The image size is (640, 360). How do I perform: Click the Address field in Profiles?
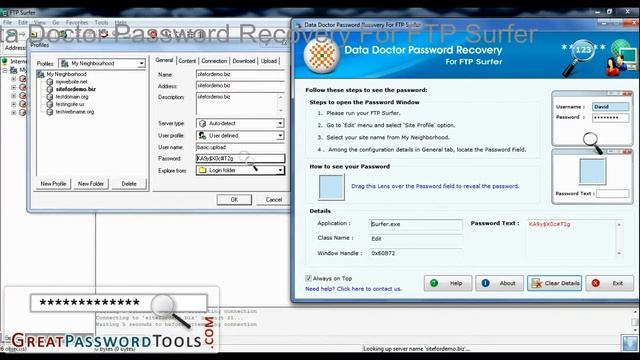pos(240,86)
